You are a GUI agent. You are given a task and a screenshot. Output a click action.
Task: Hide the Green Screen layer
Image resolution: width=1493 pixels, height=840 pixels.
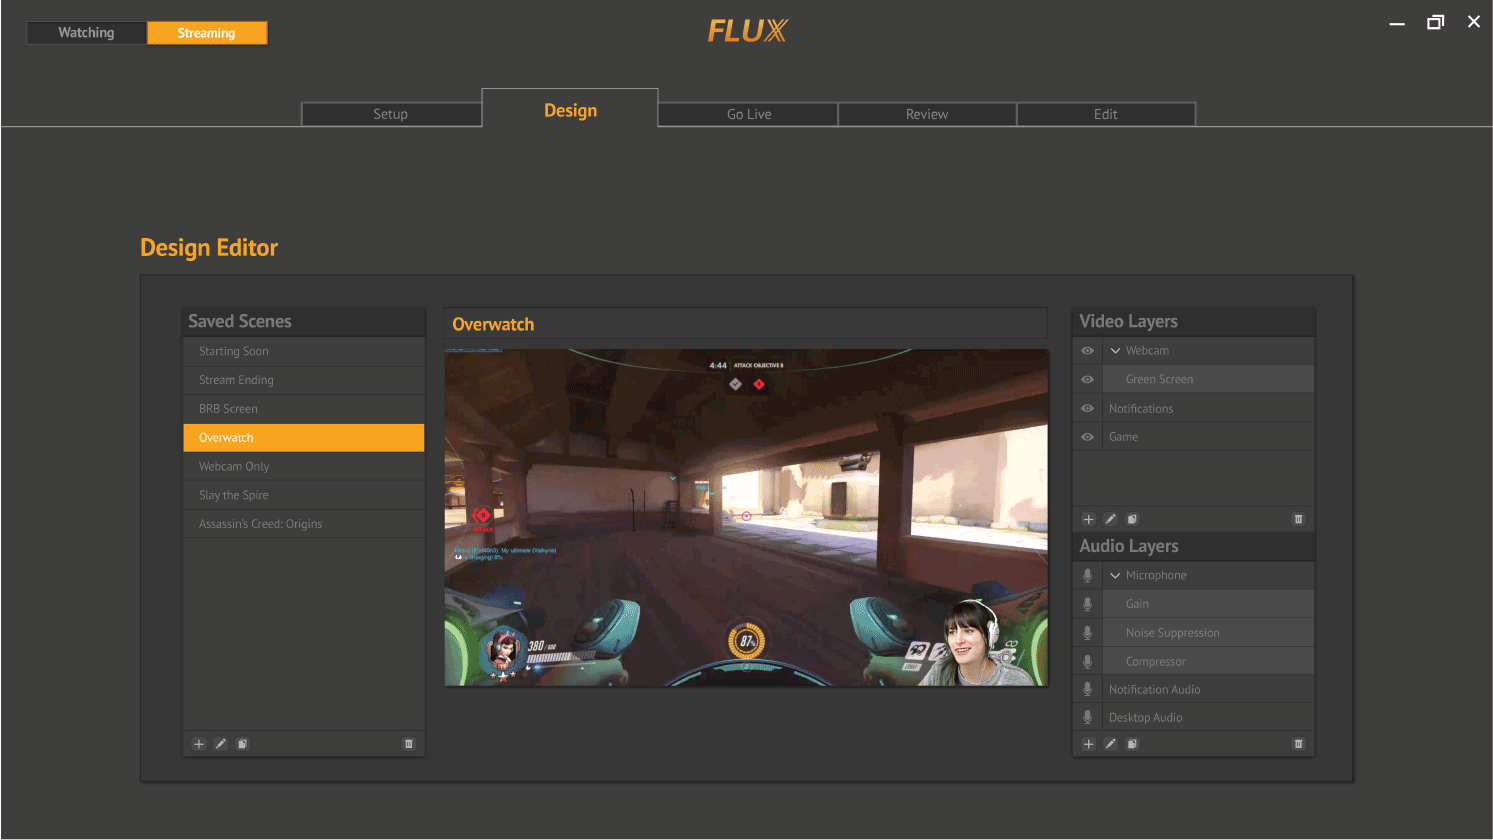click(1087, 380)
